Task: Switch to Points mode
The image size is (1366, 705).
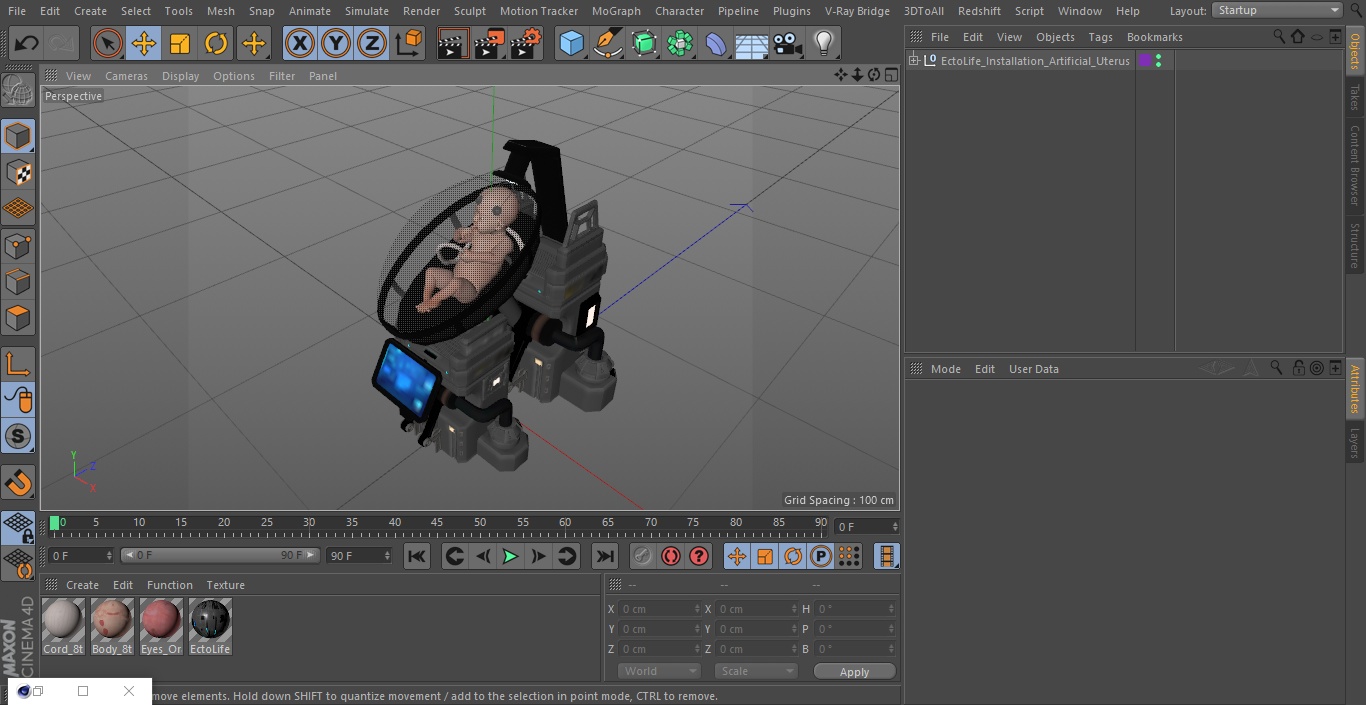Action: click(x=18, y=246)
